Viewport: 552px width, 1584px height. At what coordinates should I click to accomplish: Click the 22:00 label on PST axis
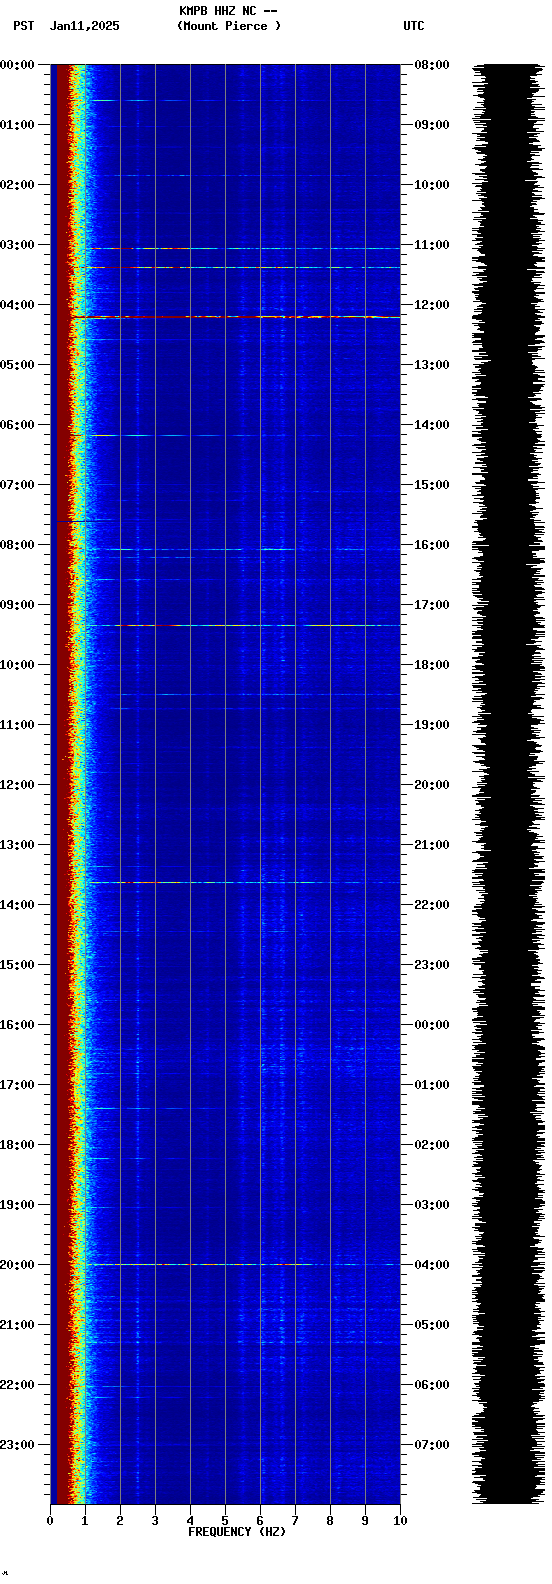(x=18, y=1385)
